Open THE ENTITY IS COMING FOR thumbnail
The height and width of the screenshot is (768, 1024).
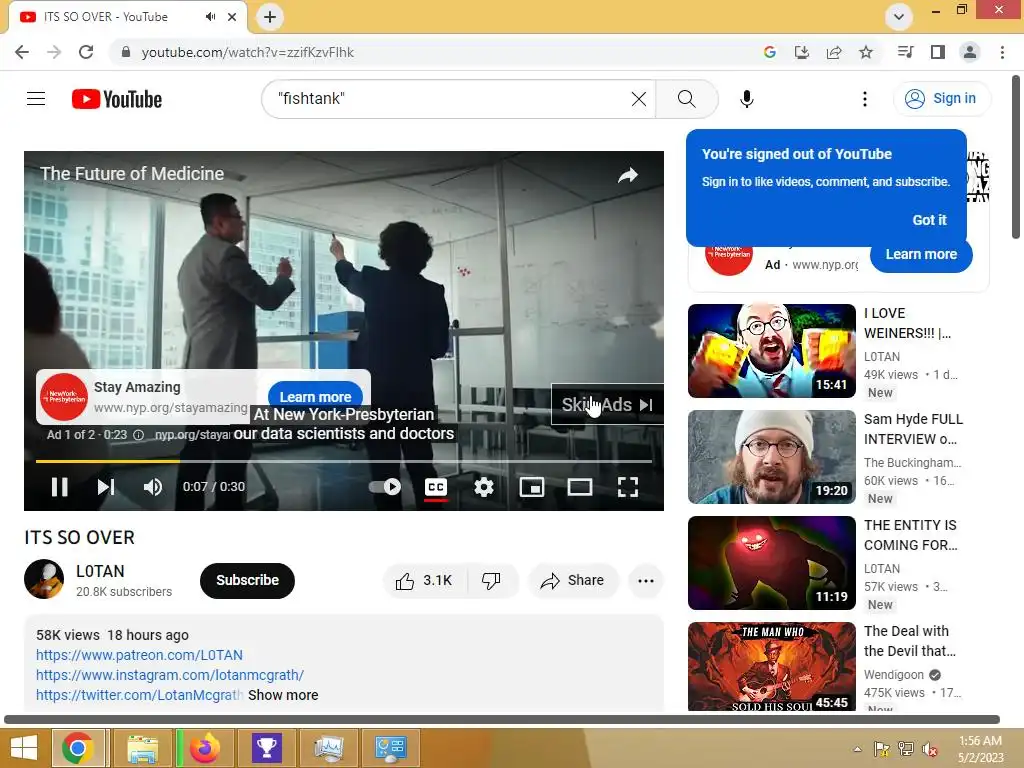[x=771, y=562]
